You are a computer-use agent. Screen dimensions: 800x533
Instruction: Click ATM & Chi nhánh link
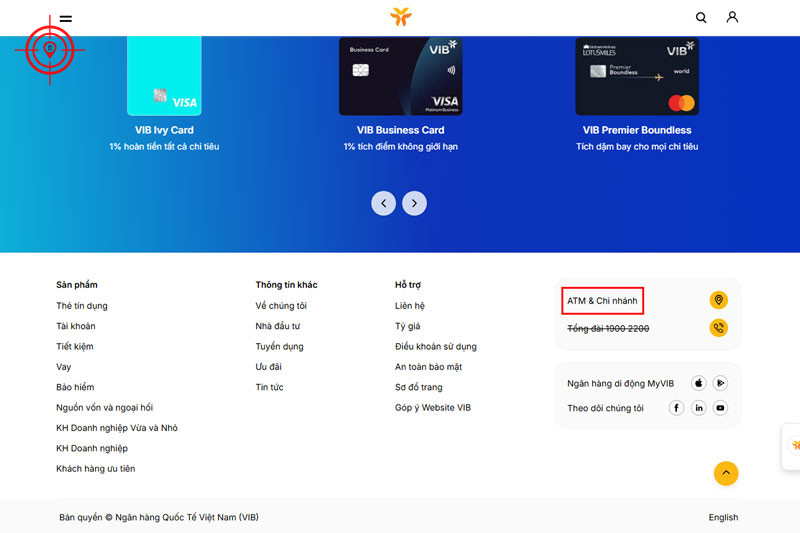602,301
